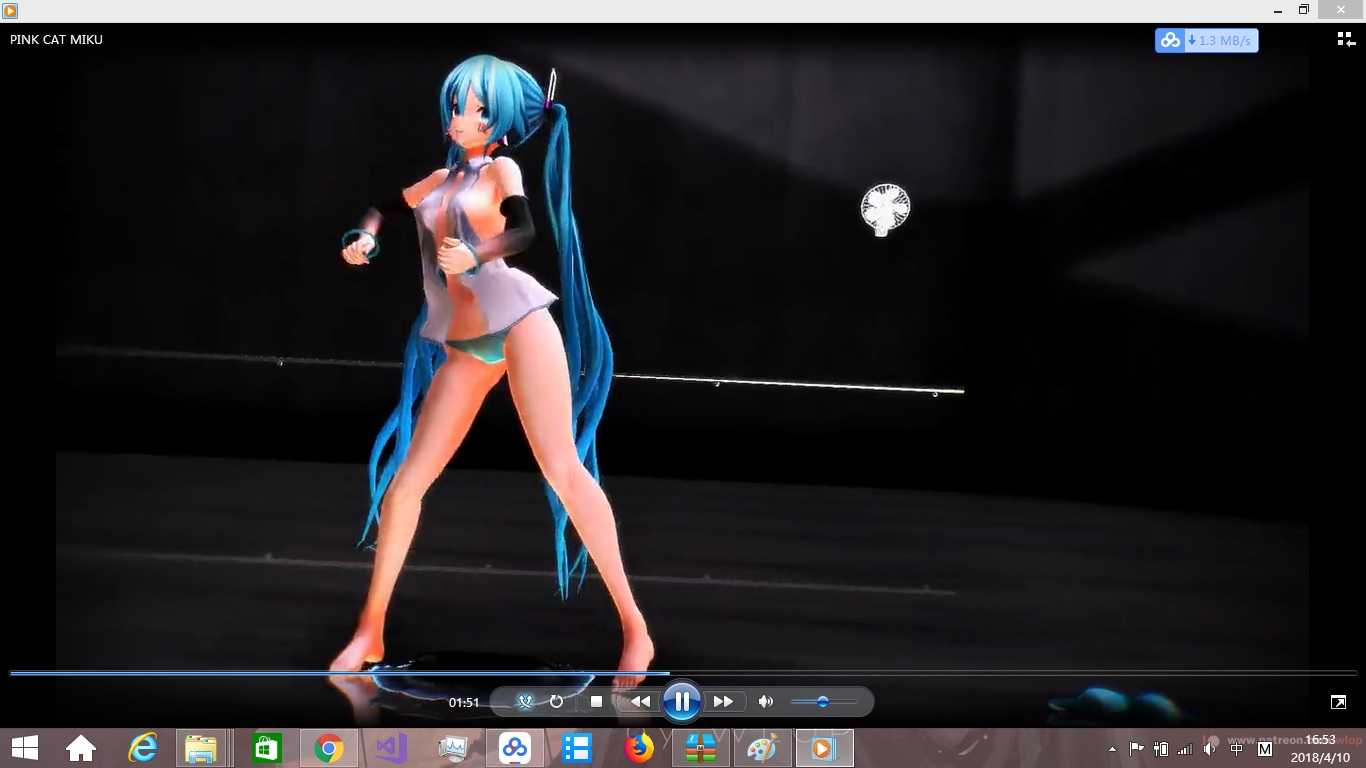Toggle shuffle mode in player controls
This screenshot has height=768, width=1366.
tap(525, 702)
